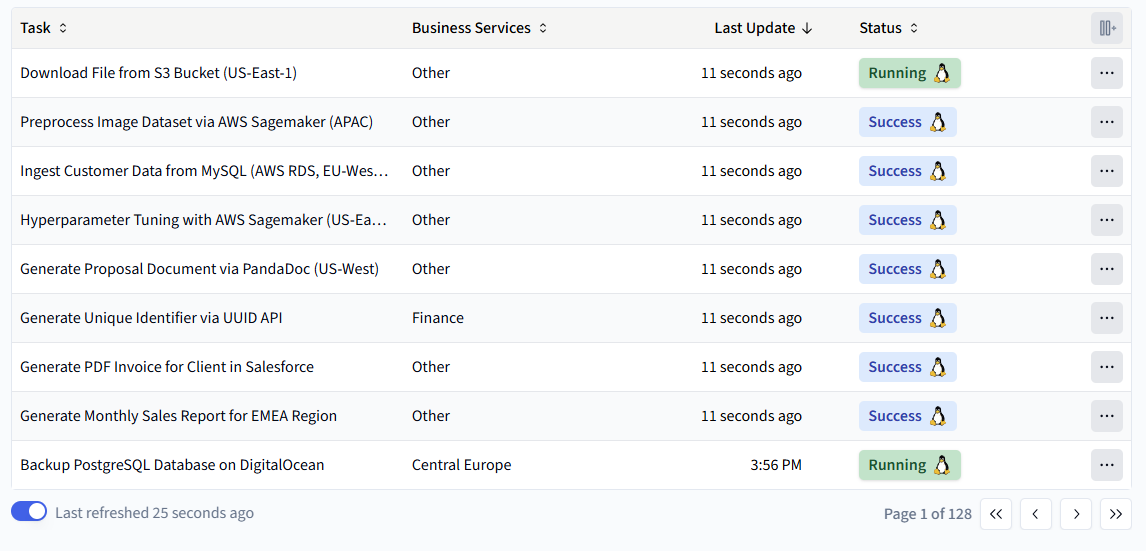Open the column configuration icon in header
The width and height of the screenshot is (1146, 551).
pos(1107,28)
